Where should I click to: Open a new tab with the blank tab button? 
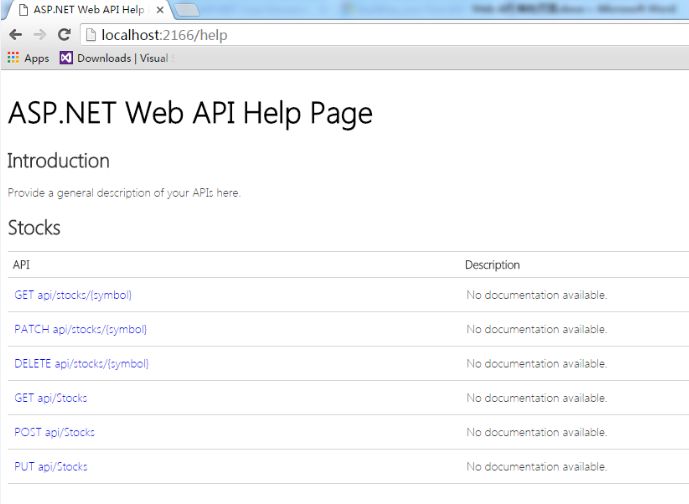click(187, 11)
